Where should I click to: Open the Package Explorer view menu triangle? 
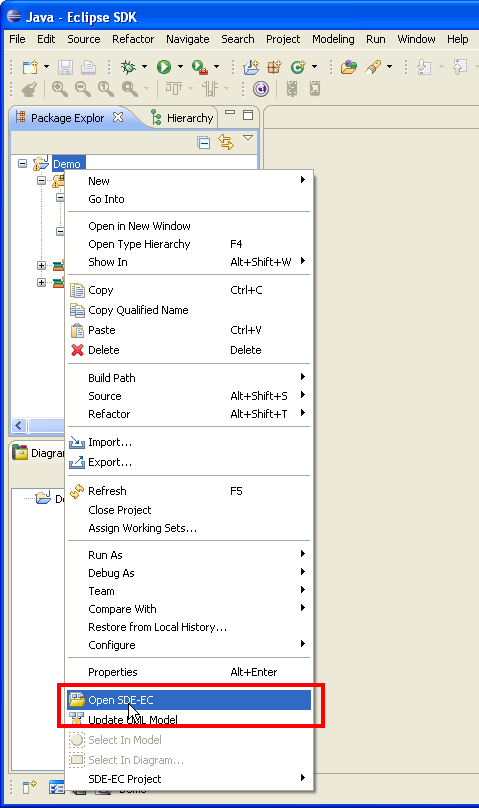248,138
